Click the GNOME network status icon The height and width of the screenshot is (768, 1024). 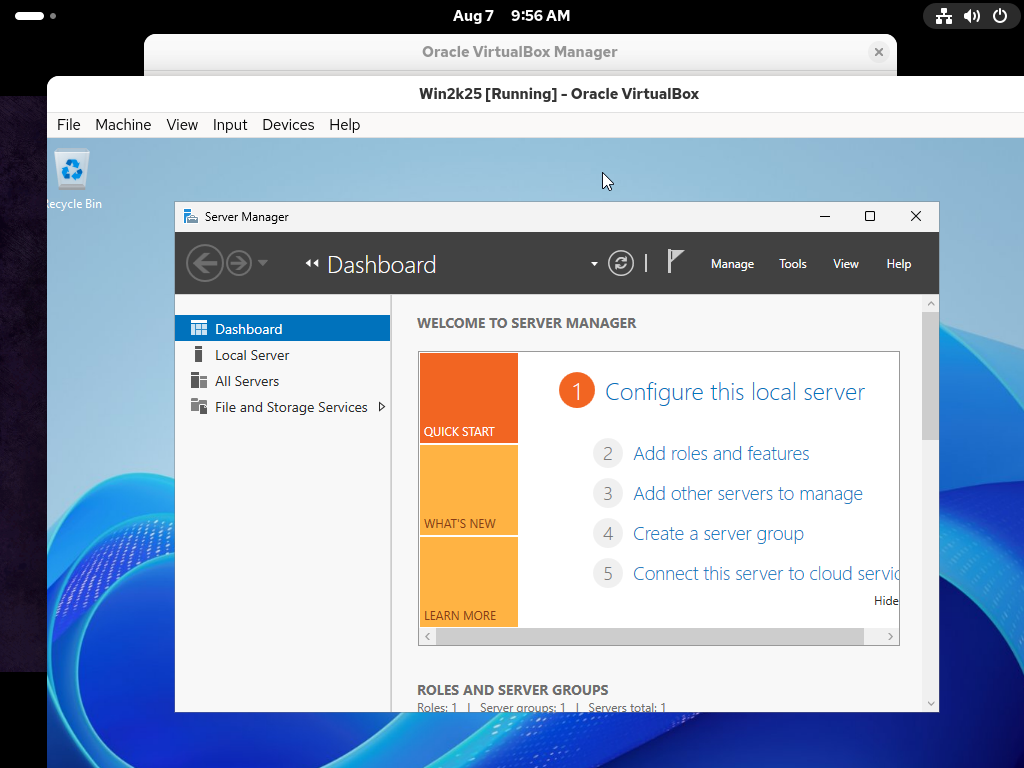coord(944,16)
